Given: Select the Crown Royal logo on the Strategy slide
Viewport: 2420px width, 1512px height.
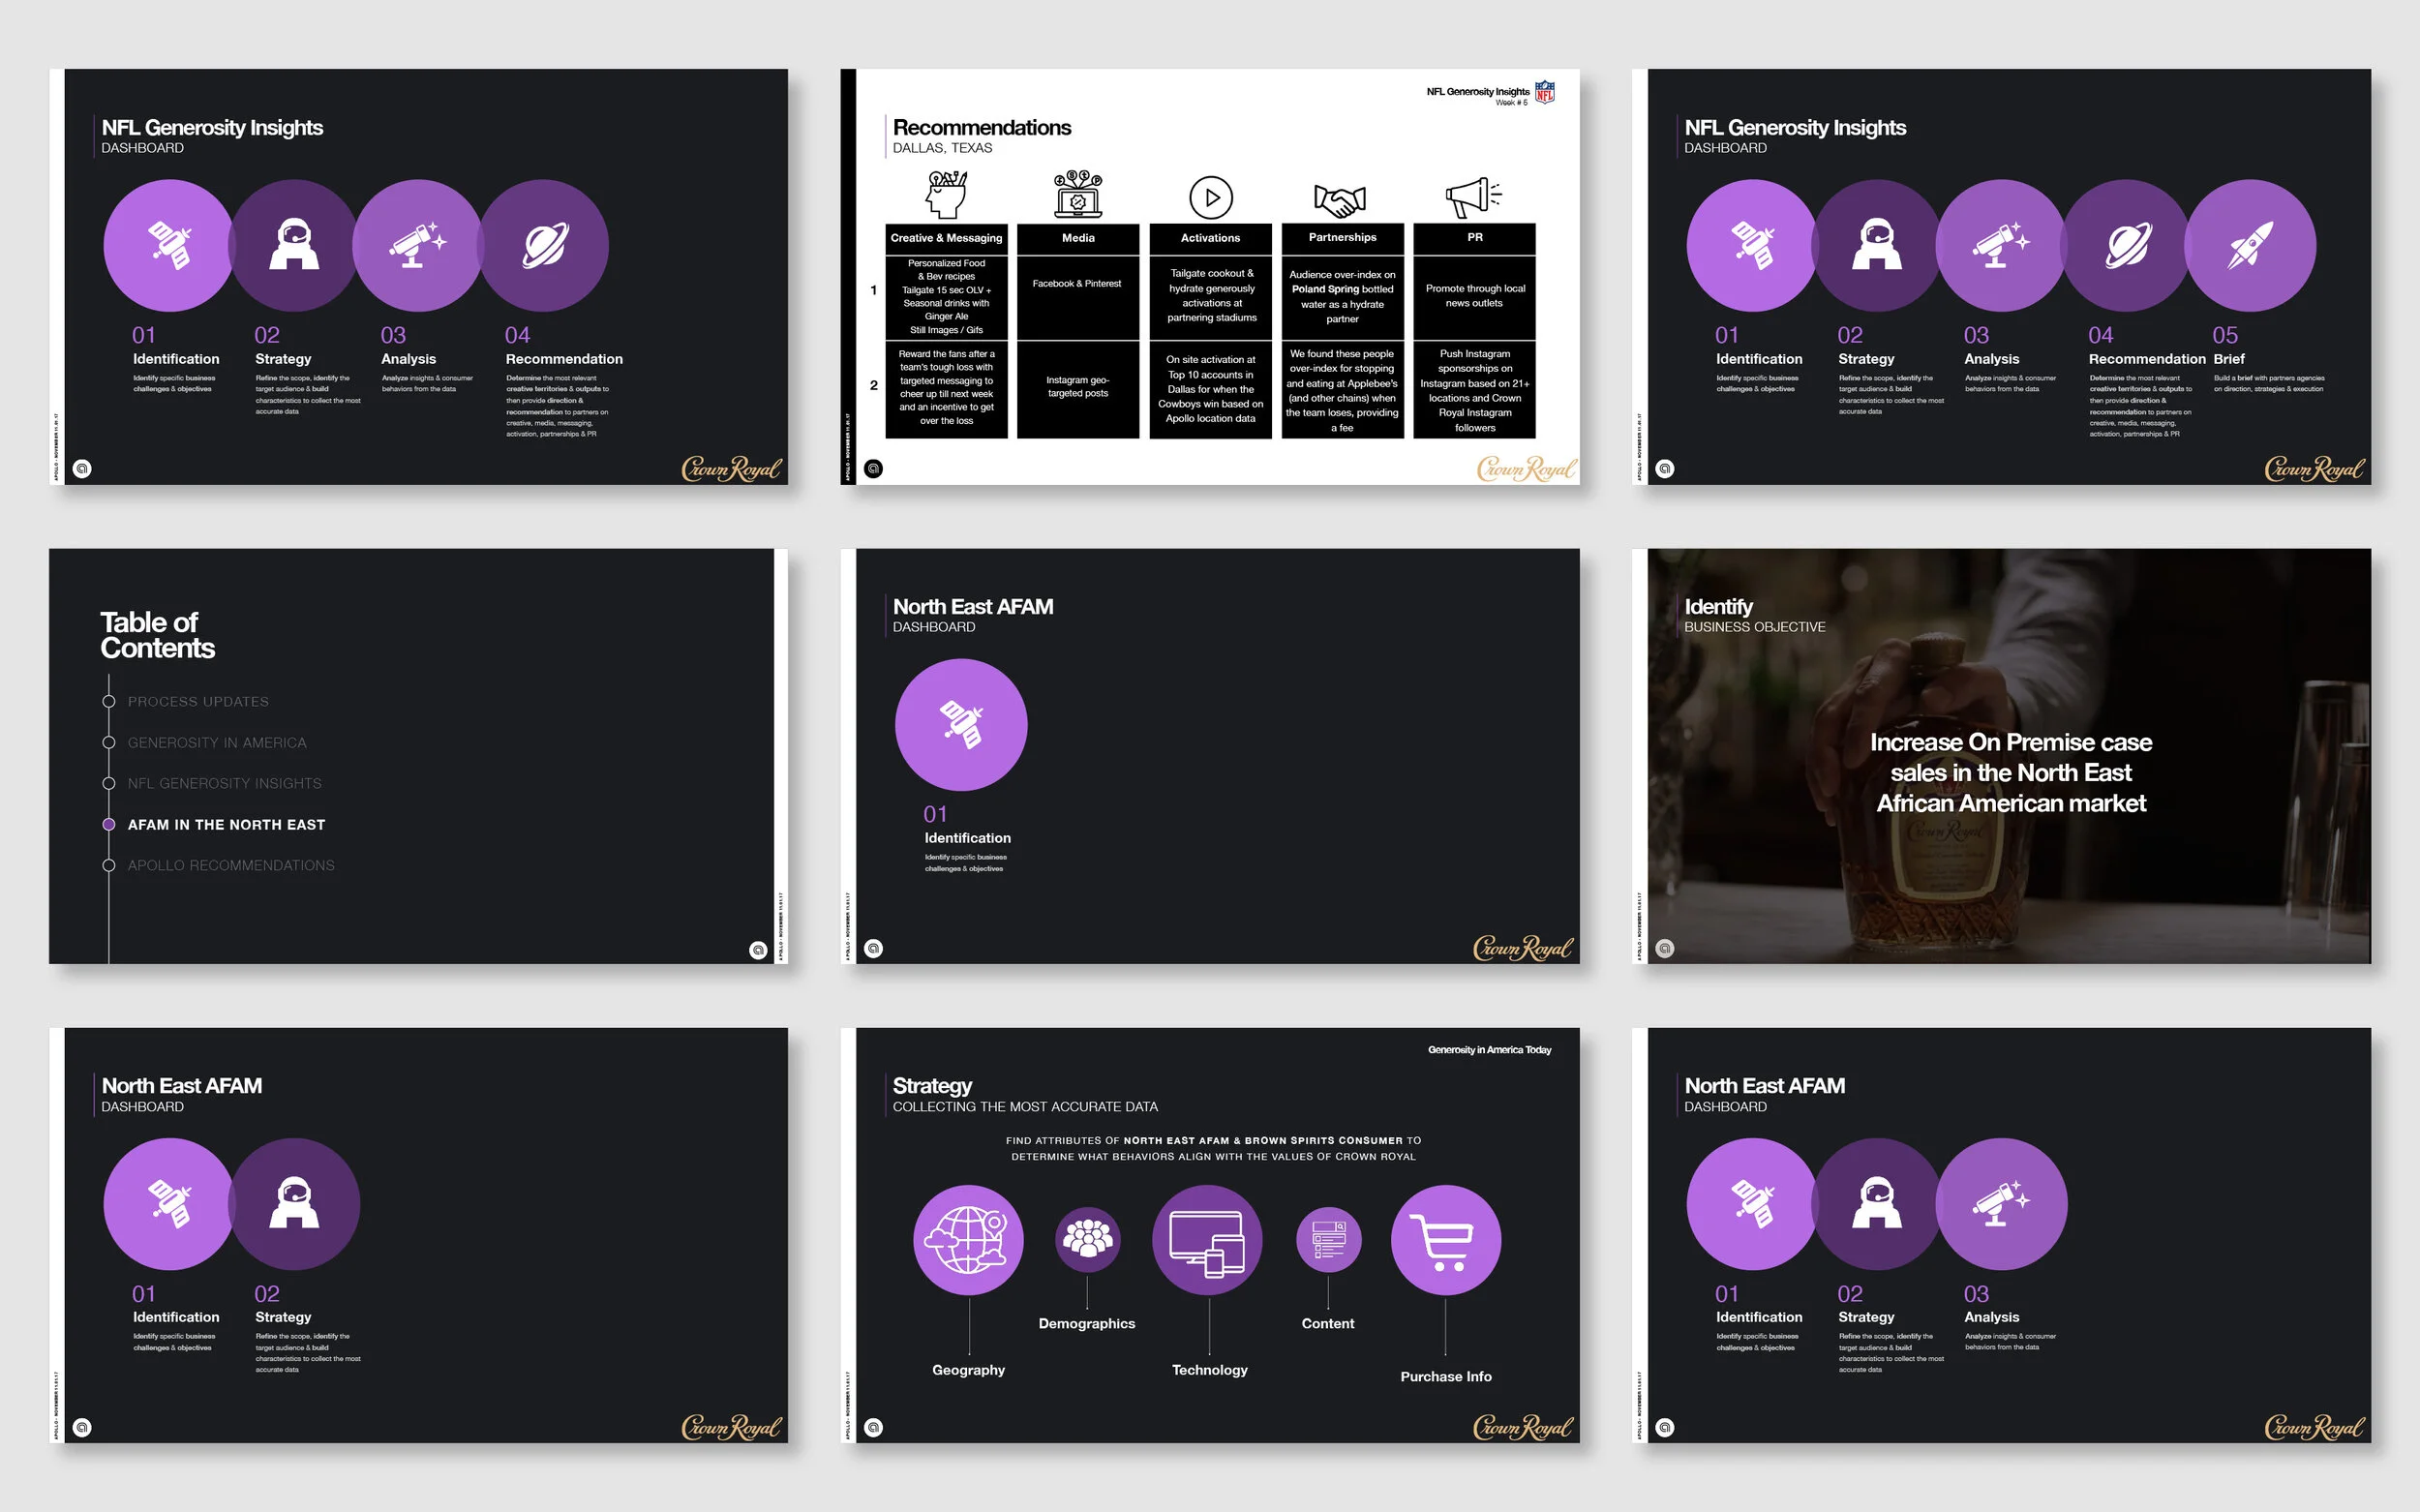Looking at the screenshot, I should point(1523,1427).
